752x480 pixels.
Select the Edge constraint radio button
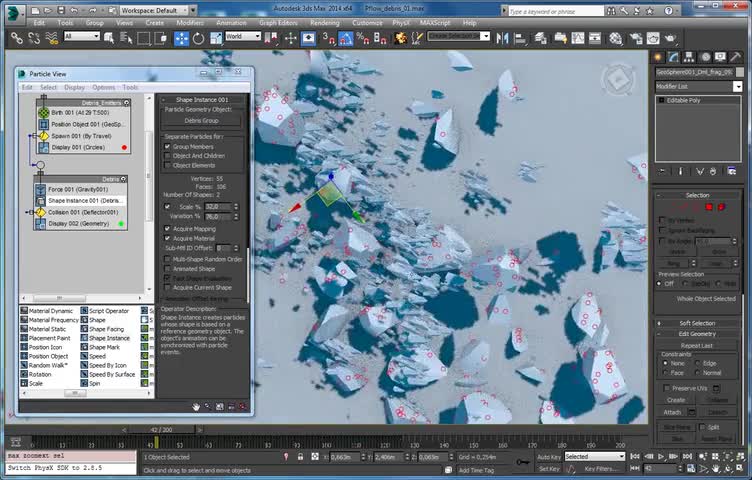(698, 363)
